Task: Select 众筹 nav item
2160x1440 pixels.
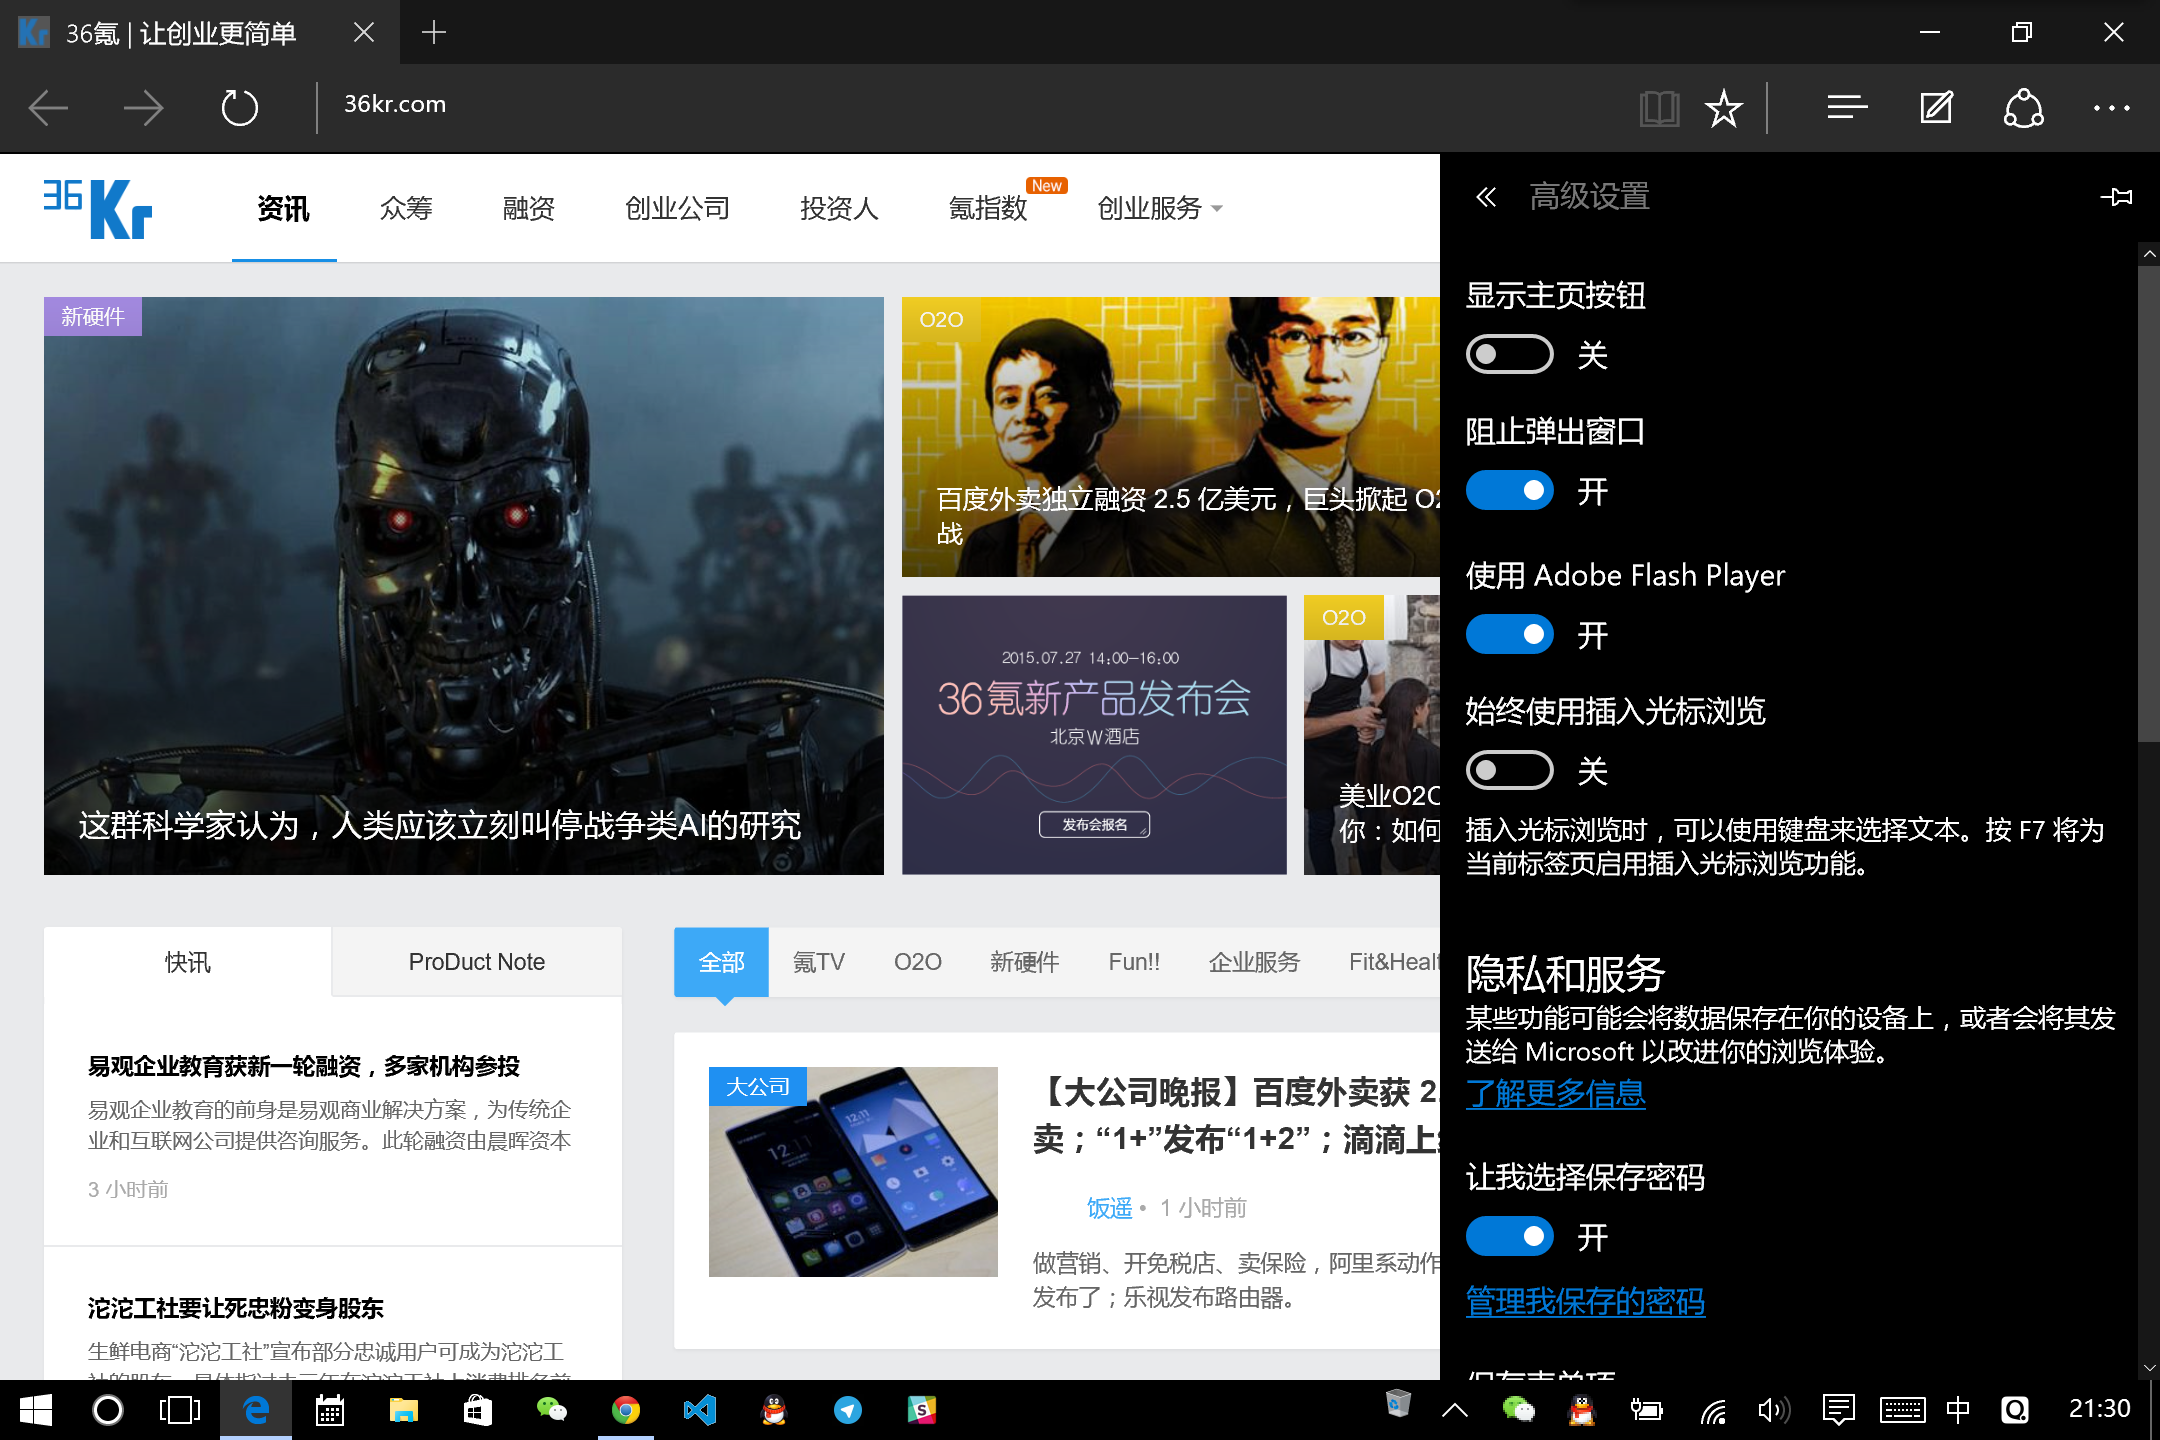Action: 406,208
